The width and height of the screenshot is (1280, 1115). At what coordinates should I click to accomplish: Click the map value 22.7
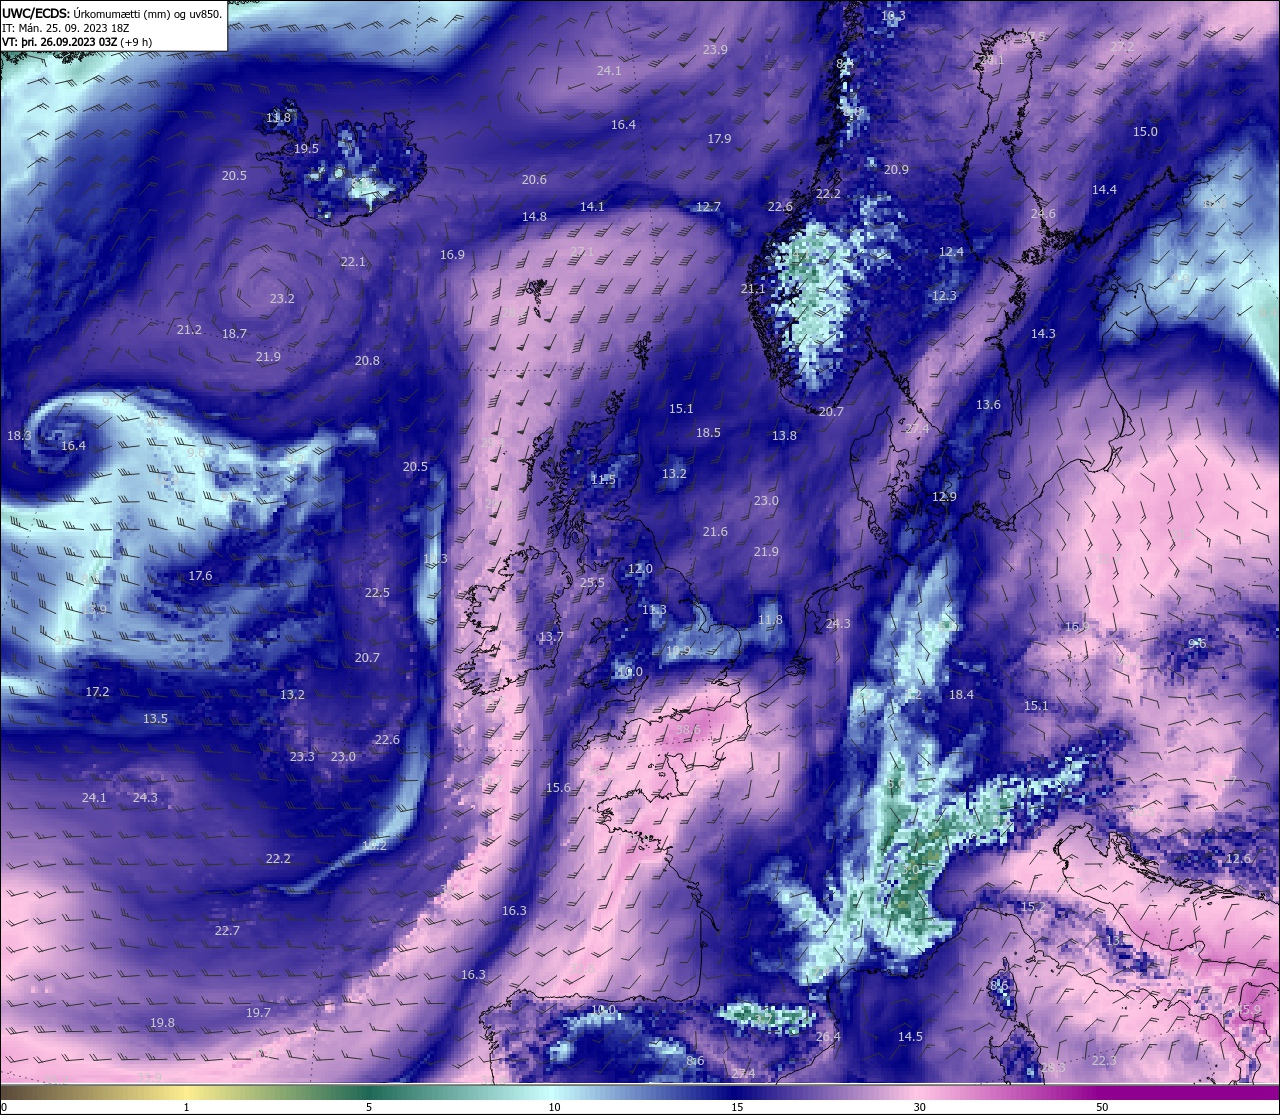[227, 931]
